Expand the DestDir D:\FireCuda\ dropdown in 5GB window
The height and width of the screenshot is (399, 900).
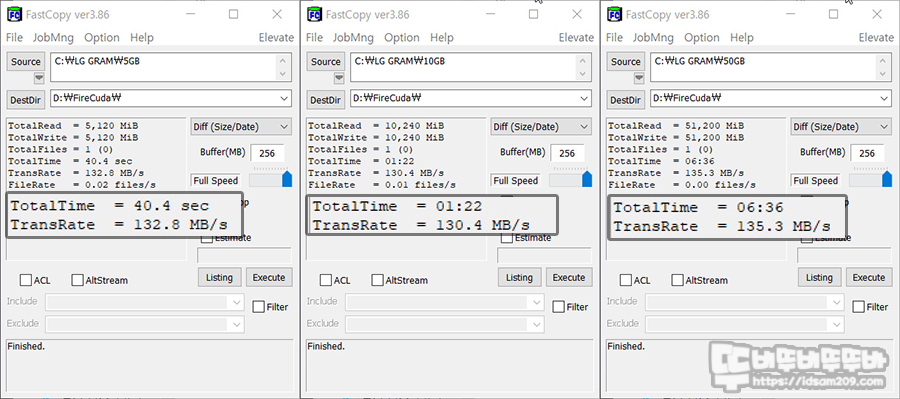coord(284,99)
